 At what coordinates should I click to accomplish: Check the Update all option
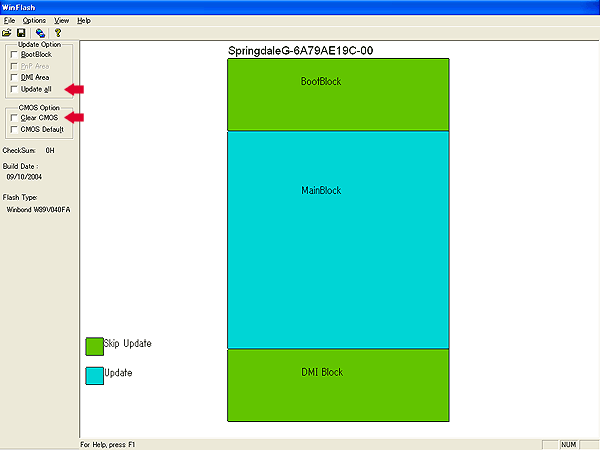pos(13,89)
